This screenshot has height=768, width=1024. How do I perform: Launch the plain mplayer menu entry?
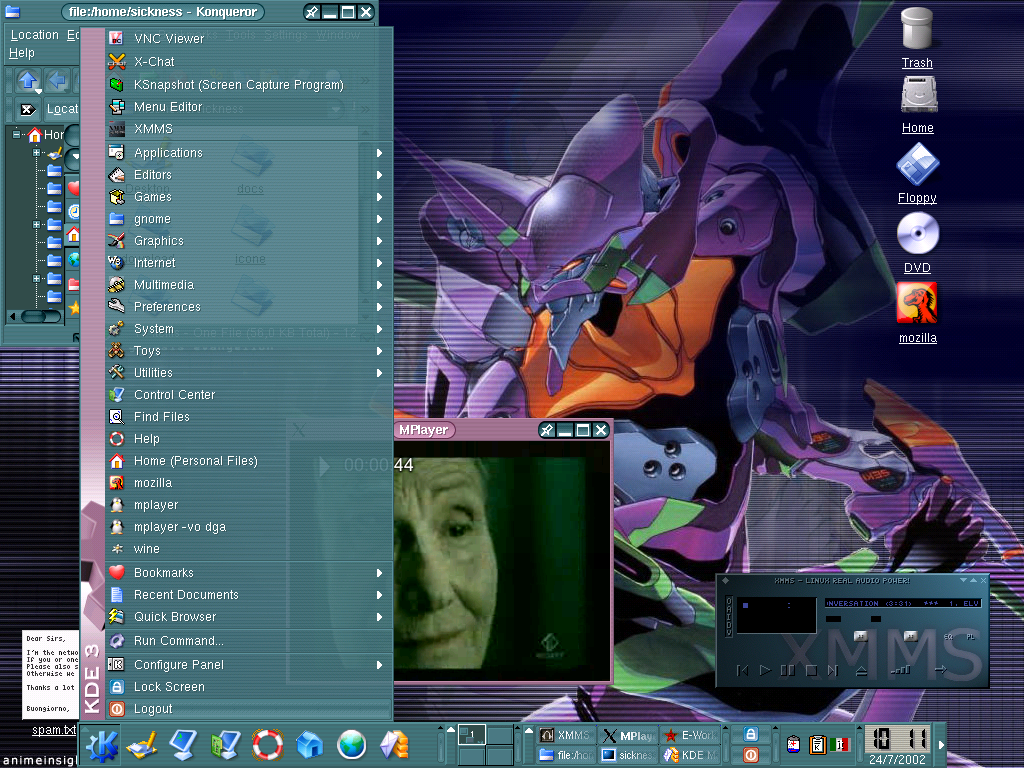(248, 505)
